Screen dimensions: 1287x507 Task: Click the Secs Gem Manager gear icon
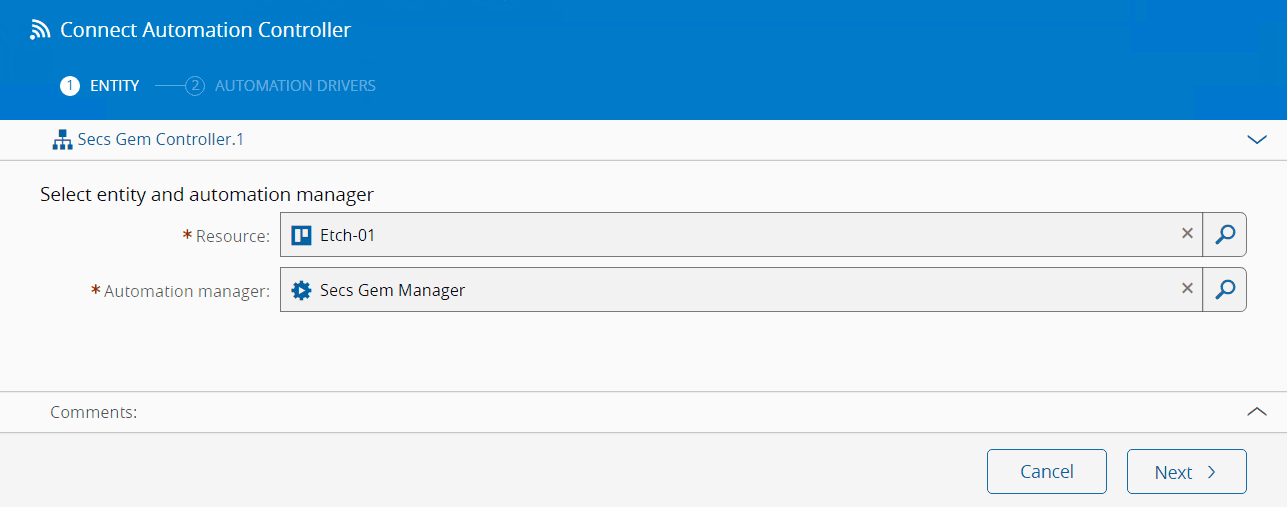pos(301,290)
